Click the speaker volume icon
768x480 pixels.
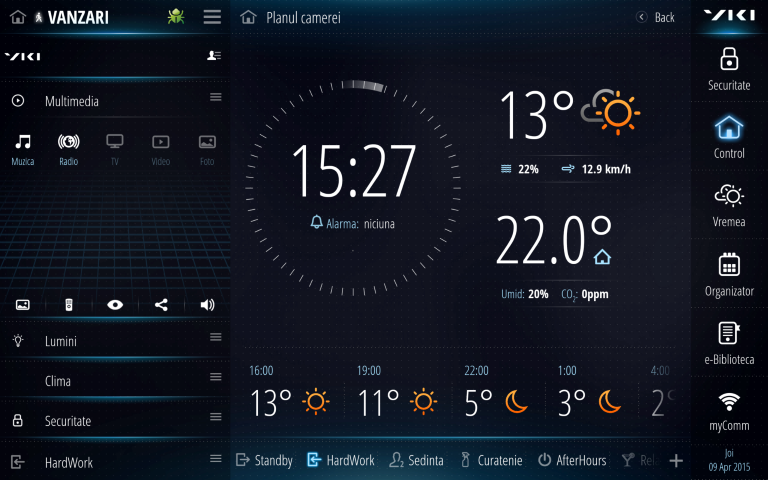tap(207, 305)
